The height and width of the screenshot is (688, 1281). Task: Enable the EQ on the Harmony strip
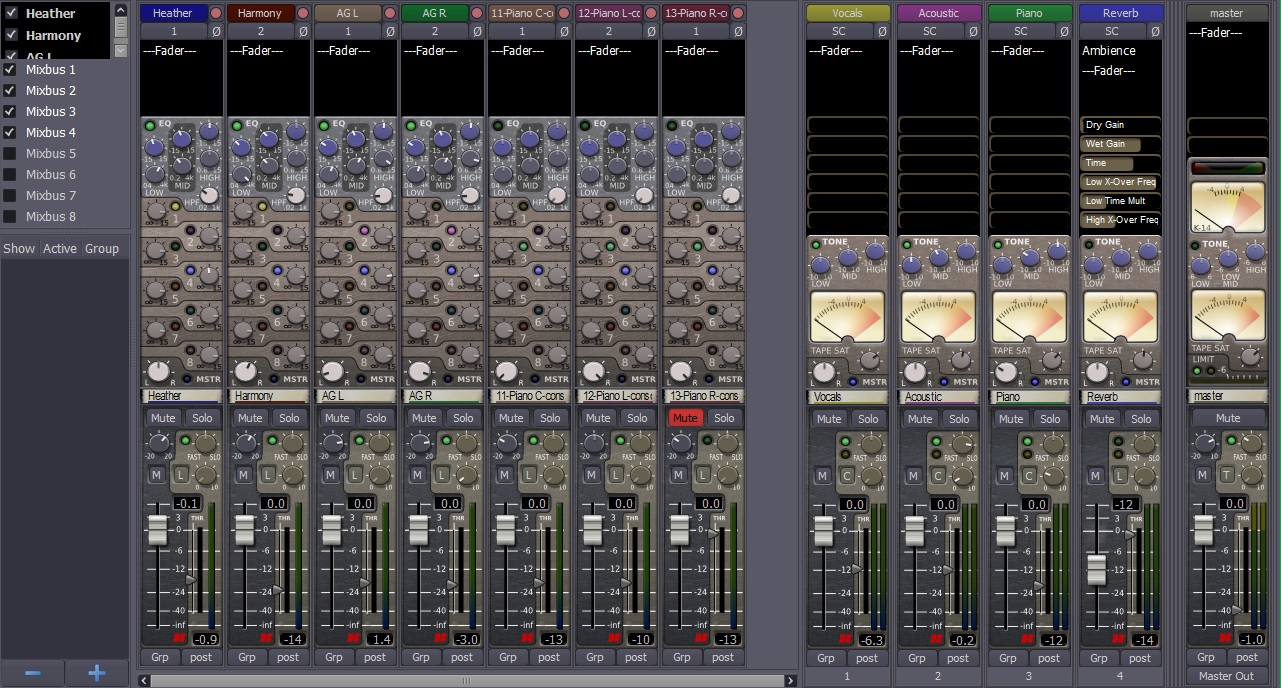(236, 123)
